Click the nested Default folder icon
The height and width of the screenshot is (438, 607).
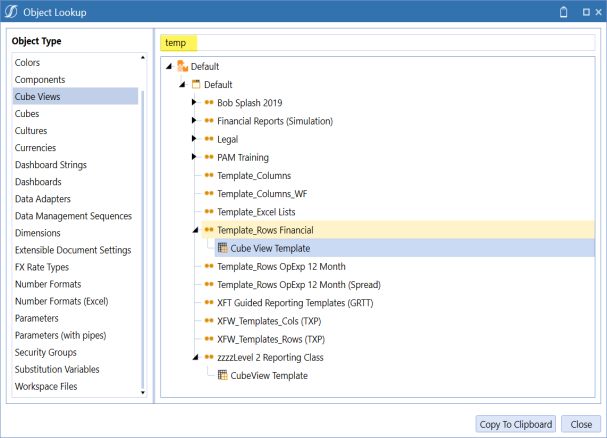(196, 84)
